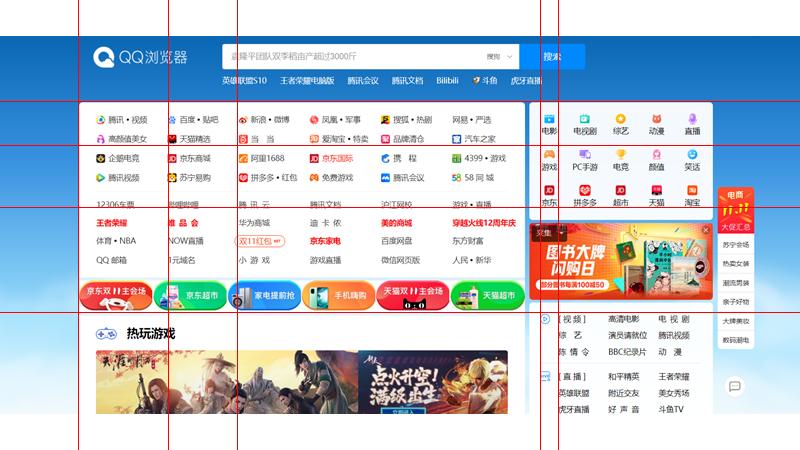Open the 超市 icon

(x=620, y=190)
